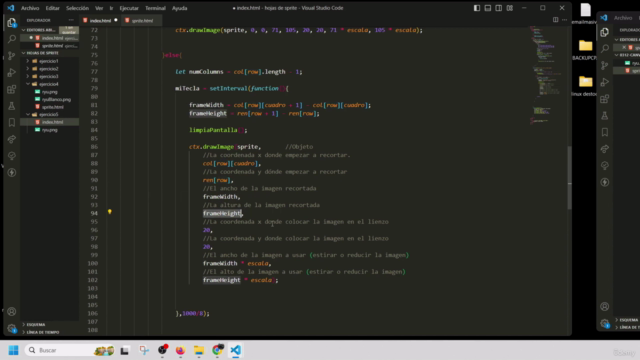Click the split editor icon in the tab bar

(x=555, y=20)
